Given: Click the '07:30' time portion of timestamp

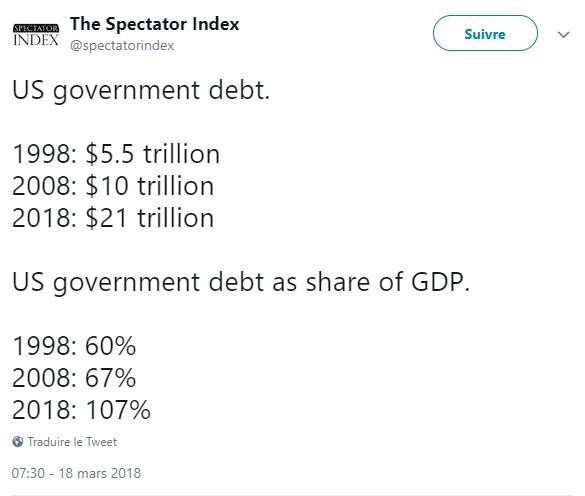Looking at the screenshot, I should (28, 473).
